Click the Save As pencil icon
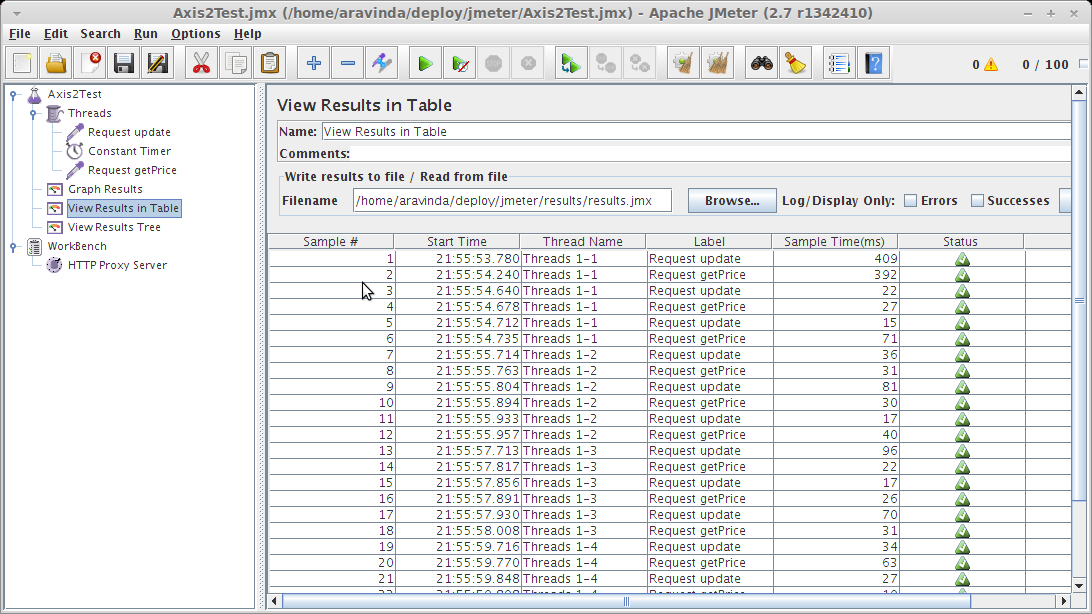1092x614 pixels. coord(157,64)
